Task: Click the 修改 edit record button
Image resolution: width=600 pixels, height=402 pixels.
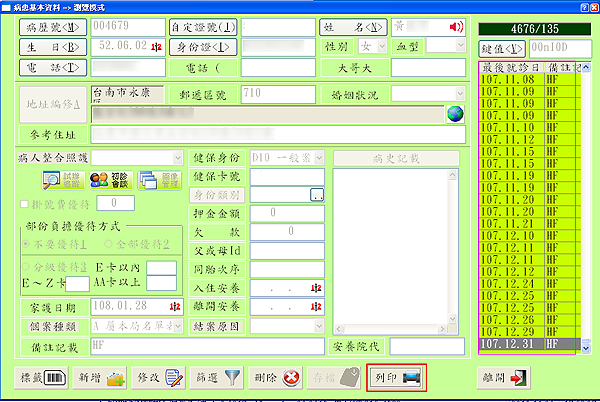Action: [158, 378]
